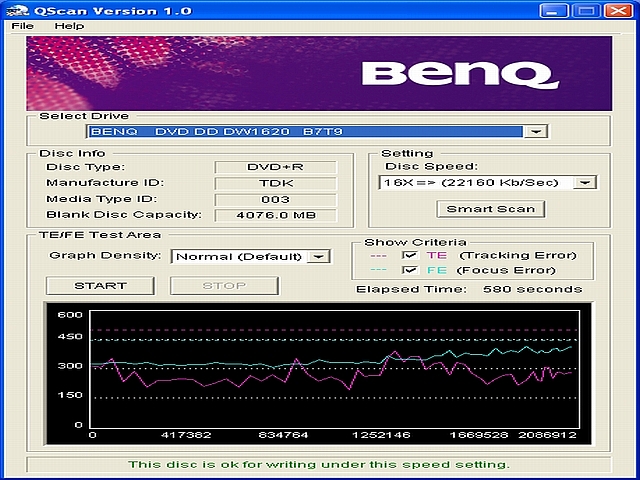Toggle the FE Focus Error checkbox
Viewport: 640px width, 480px height.
point(409,270)
